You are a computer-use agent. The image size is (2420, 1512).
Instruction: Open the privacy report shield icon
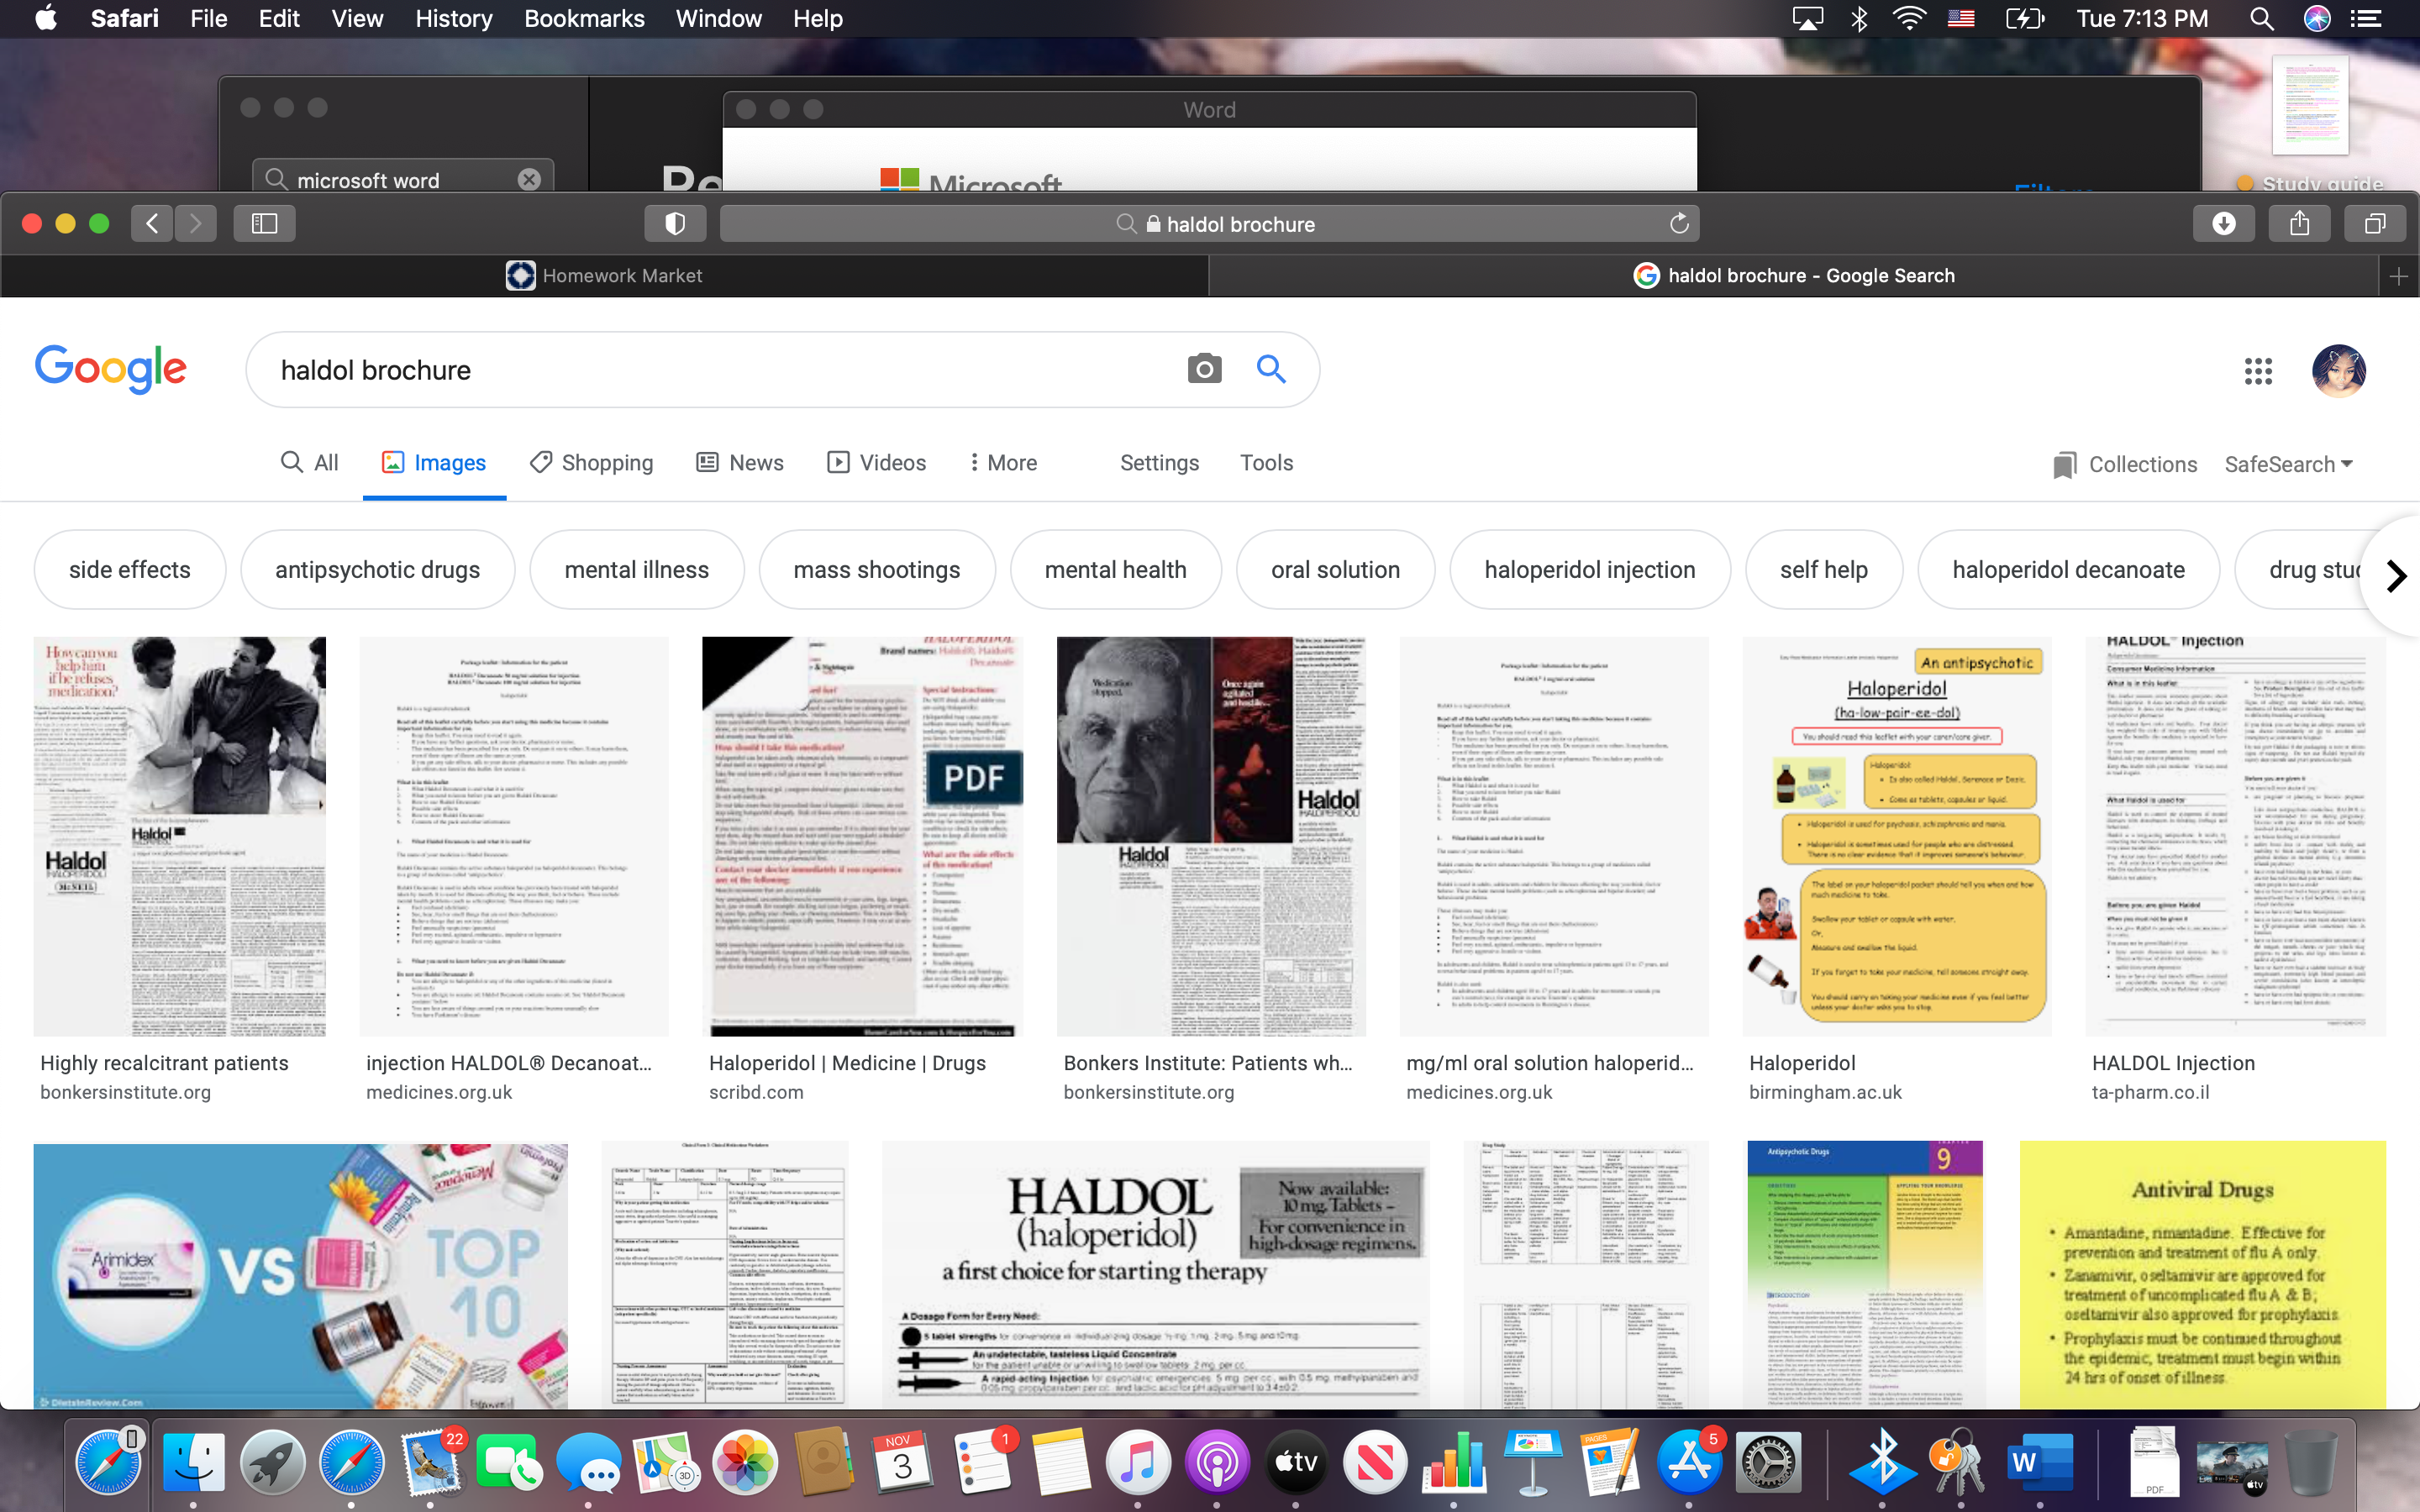click(x=675, y=223)
